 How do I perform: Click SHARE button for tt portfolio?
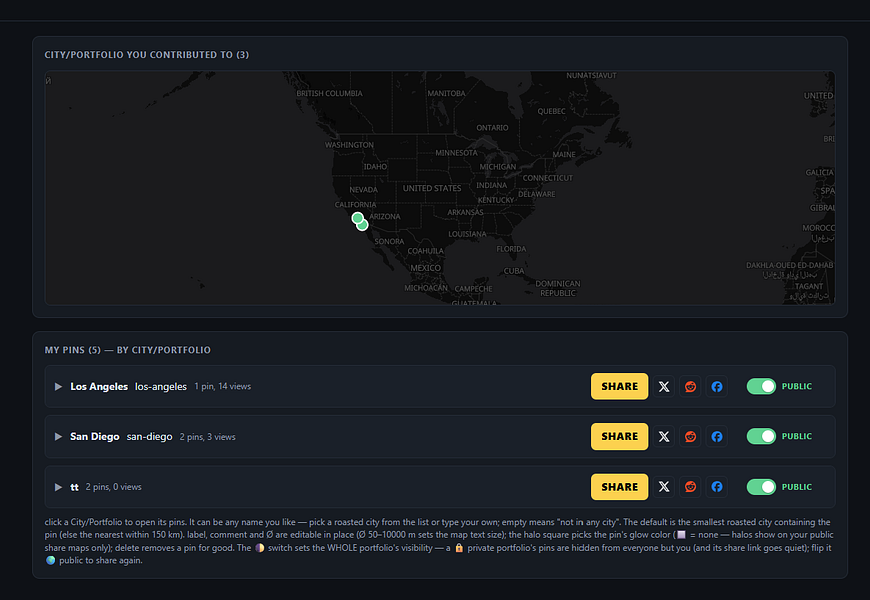[619, 487]
